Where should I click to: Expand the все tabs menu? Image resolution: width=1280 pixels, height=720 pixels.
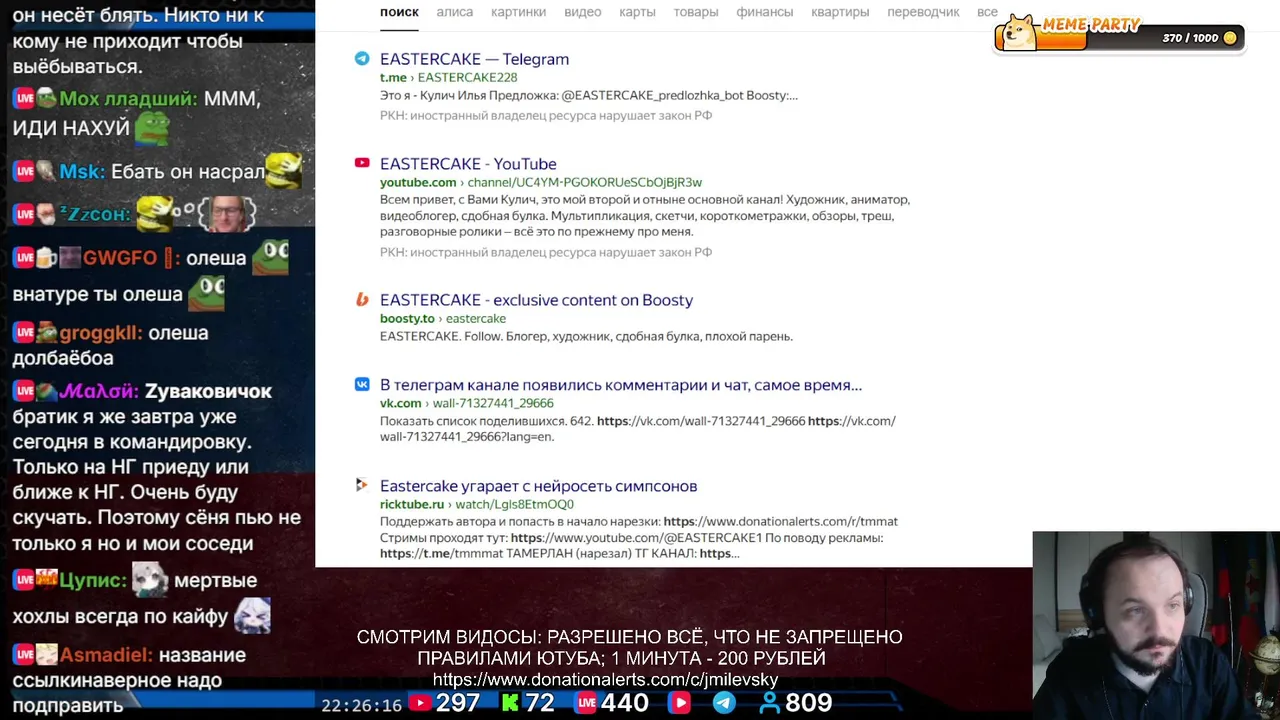click(987, 12)
